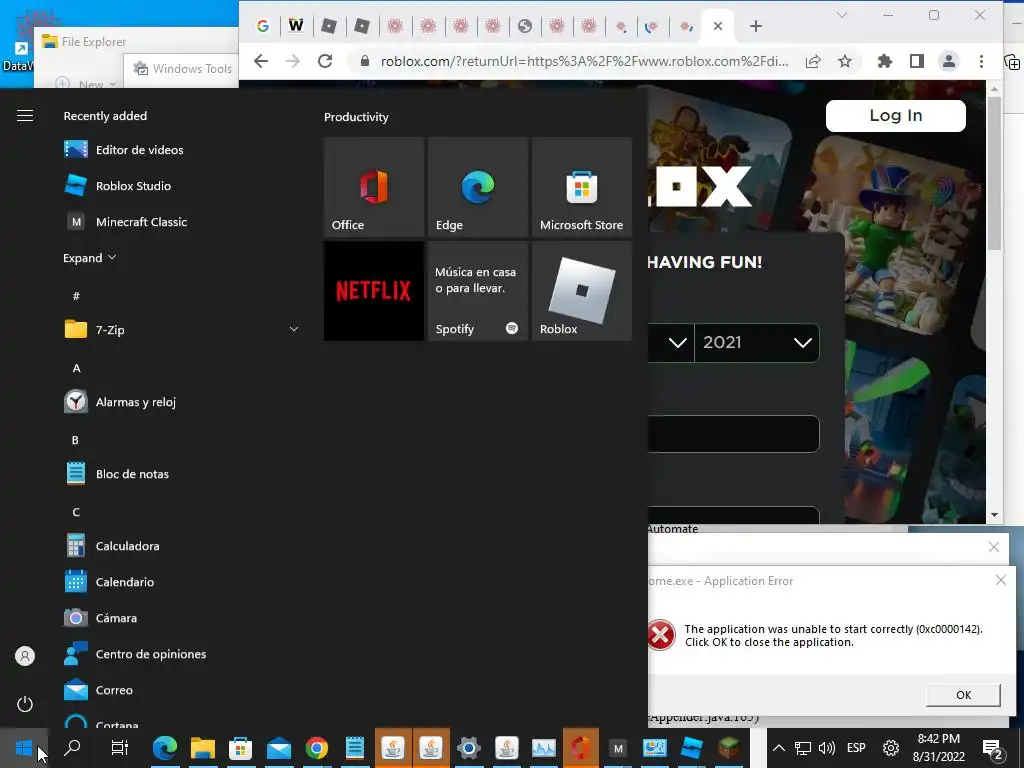The height and width of the screenshot is (768, 1024).
Task: Open the Mail icon on the taskbar
Action: point(279,748)
